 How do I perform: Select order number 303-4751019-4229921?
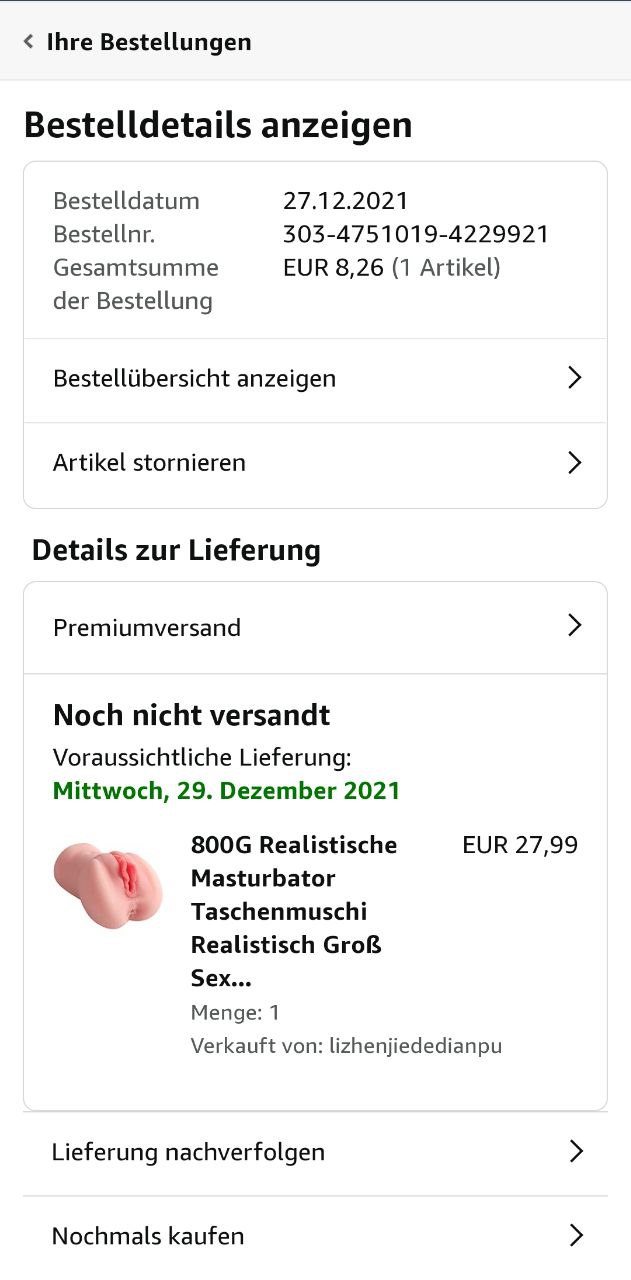416,234
